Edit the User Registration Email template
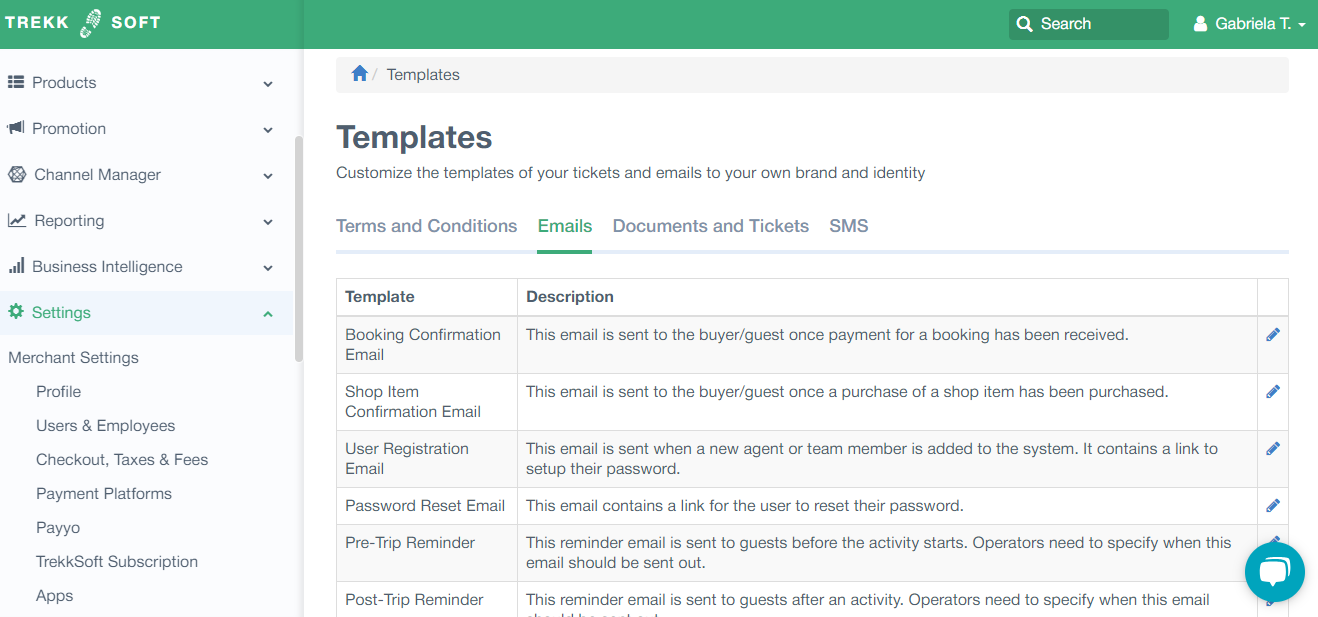Screen dimensions: 1318x617 click(x=1272, y=449)
